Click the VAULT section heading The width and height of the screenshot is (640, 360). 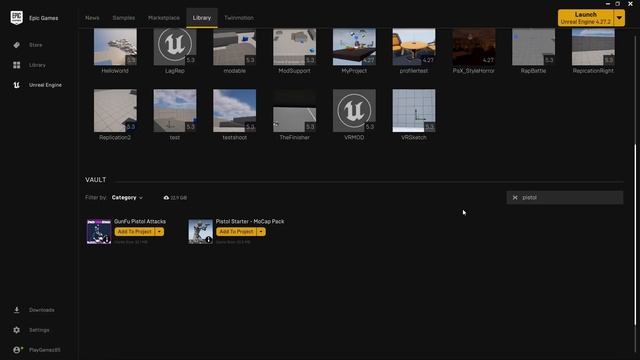point(96,180)
